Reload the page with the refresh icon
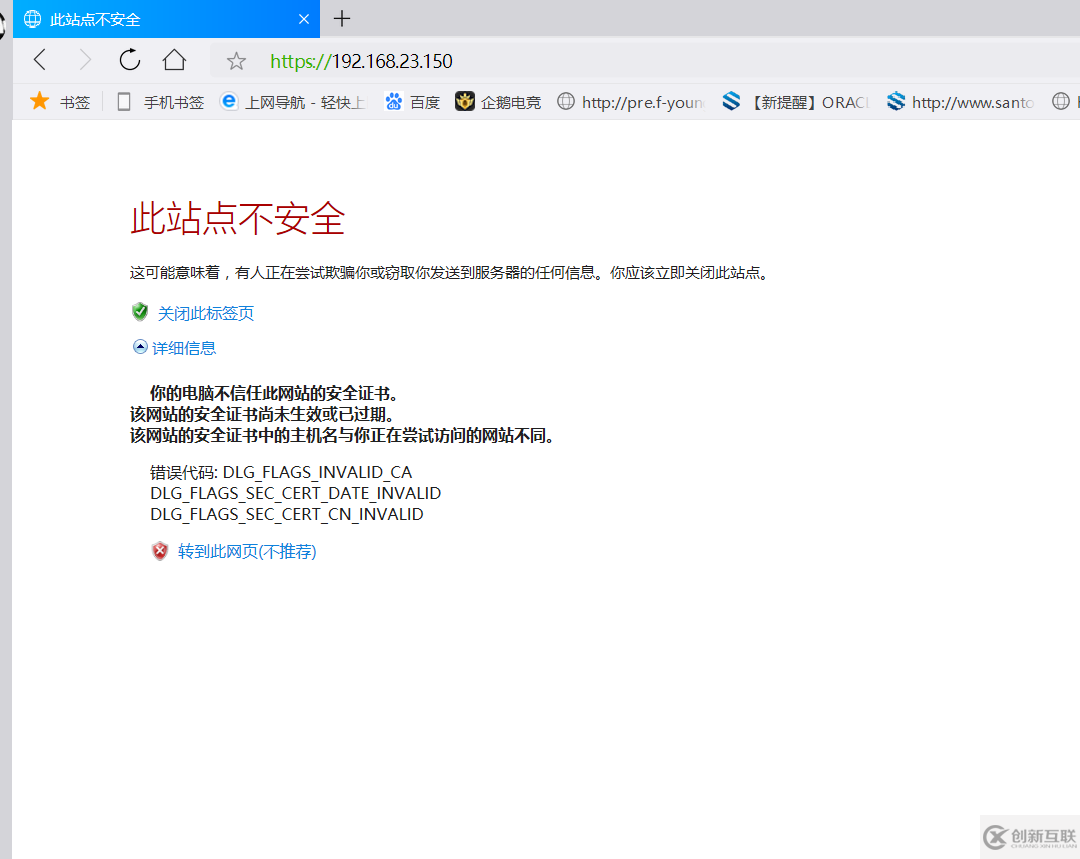 (x=129, y=60)
